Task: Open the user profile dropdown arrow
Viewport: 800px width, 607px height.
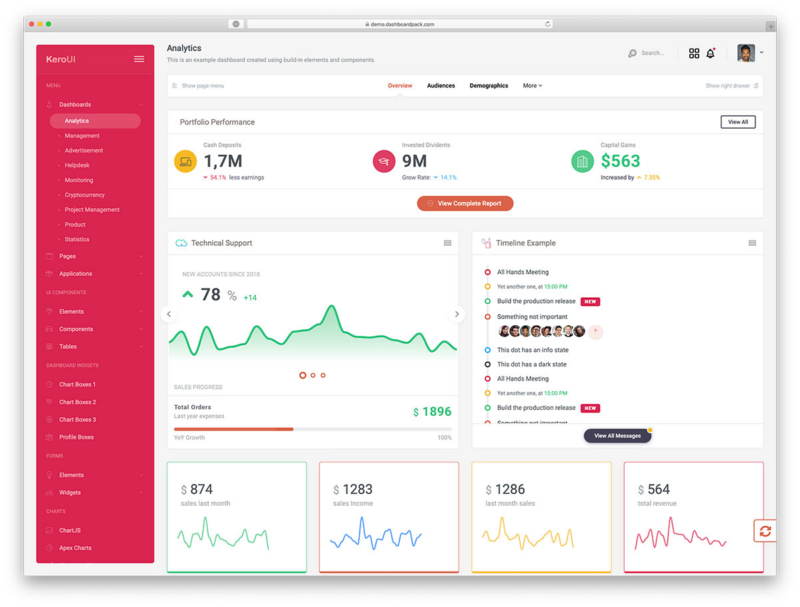Action: pyautogui.click(x=761, y=53)
